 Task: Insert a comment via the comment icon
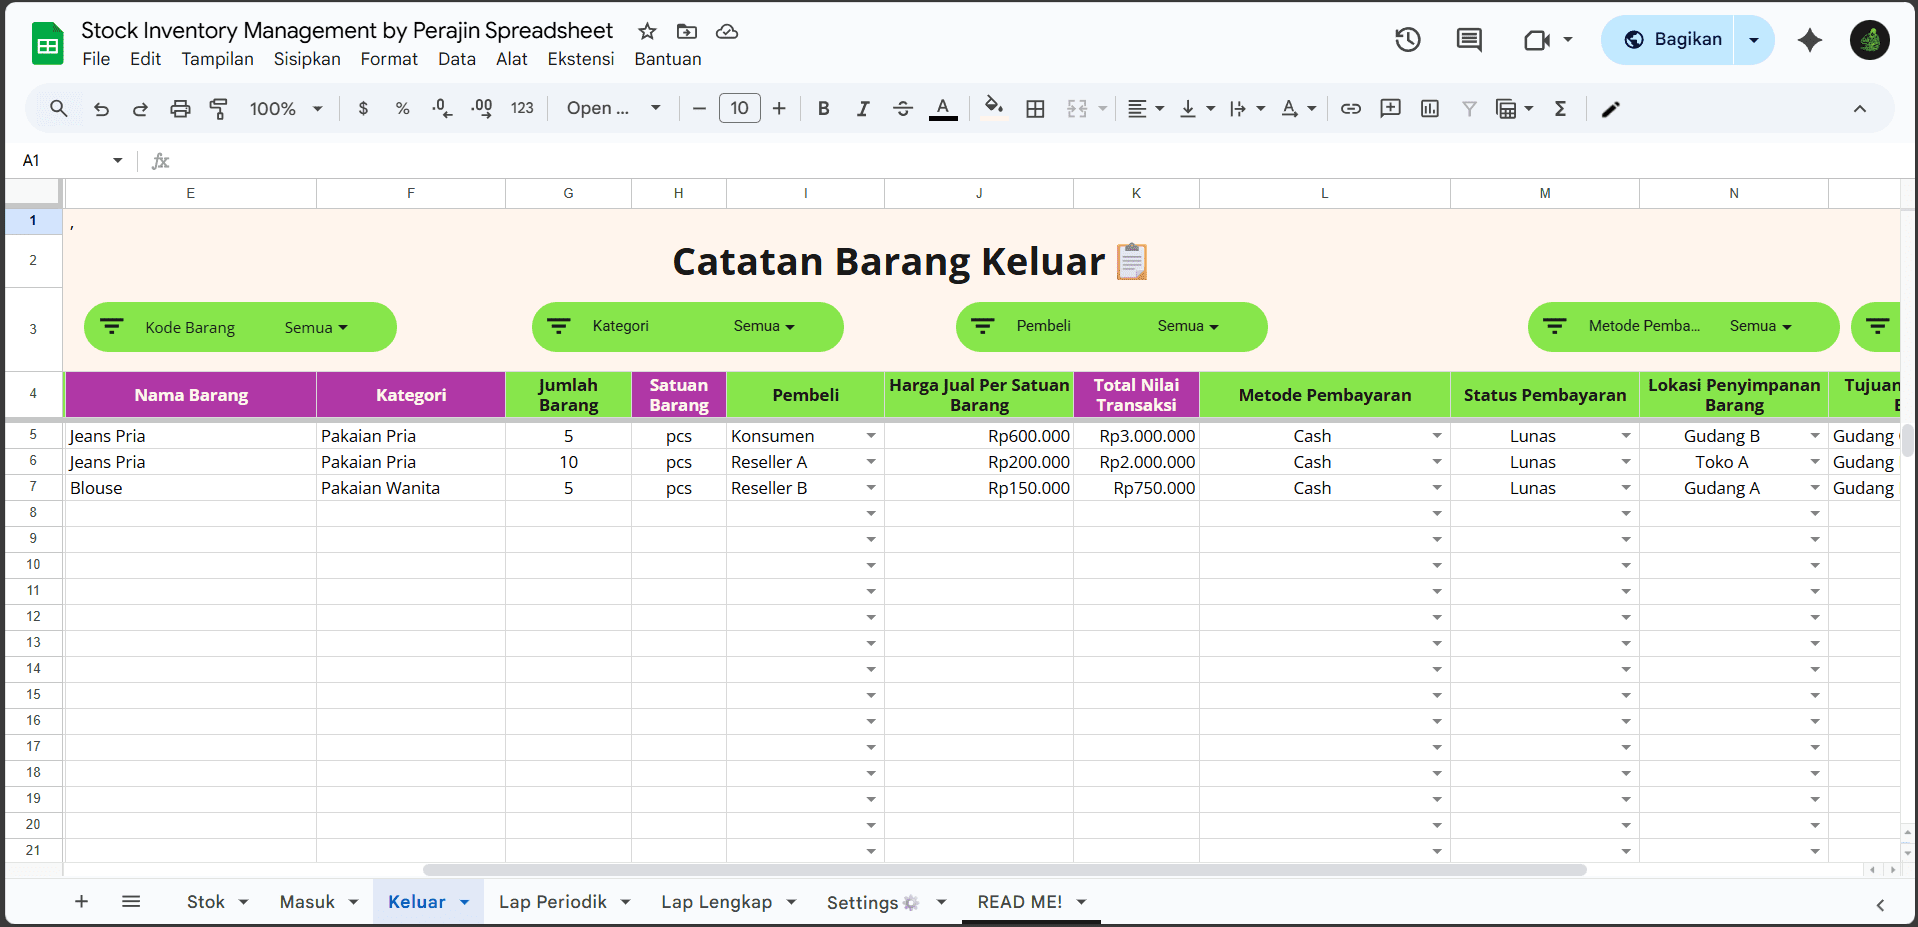pos(1390,108)
